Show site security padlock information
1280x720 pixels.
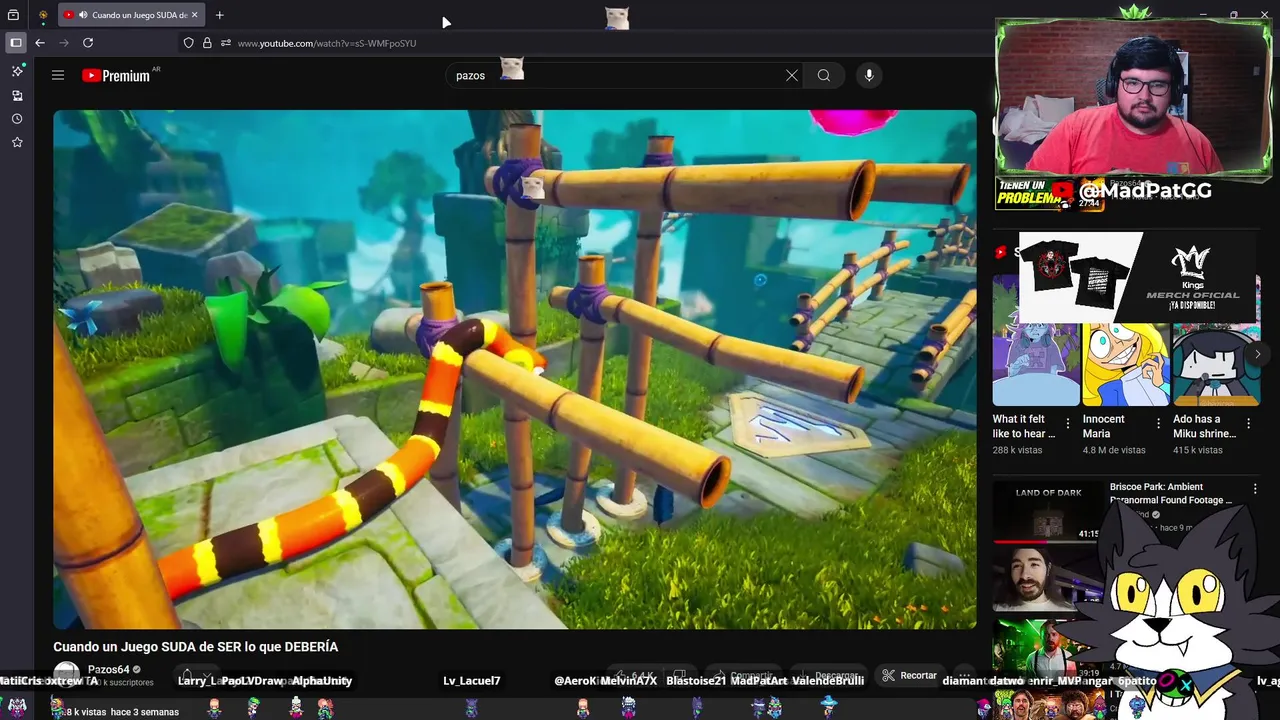(x=207, y=43)
